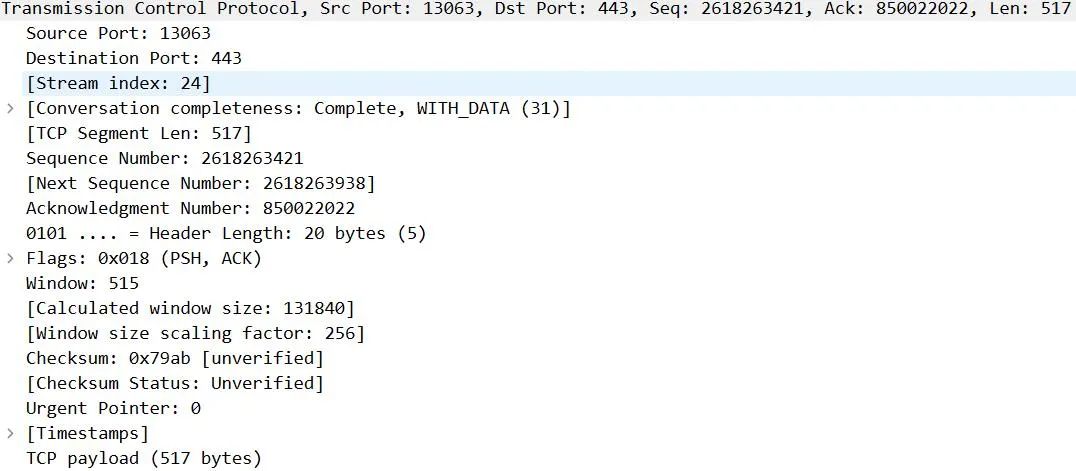
Task: Select the Source Port: 13063 field
Action: (x=118, y=33)
